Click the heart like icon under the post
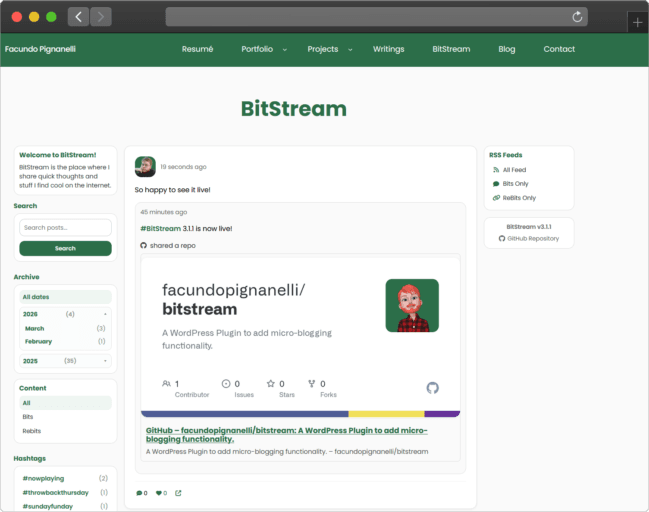This screenshot has height=512, width=649. pyautogui.click(x=159, y=493)
